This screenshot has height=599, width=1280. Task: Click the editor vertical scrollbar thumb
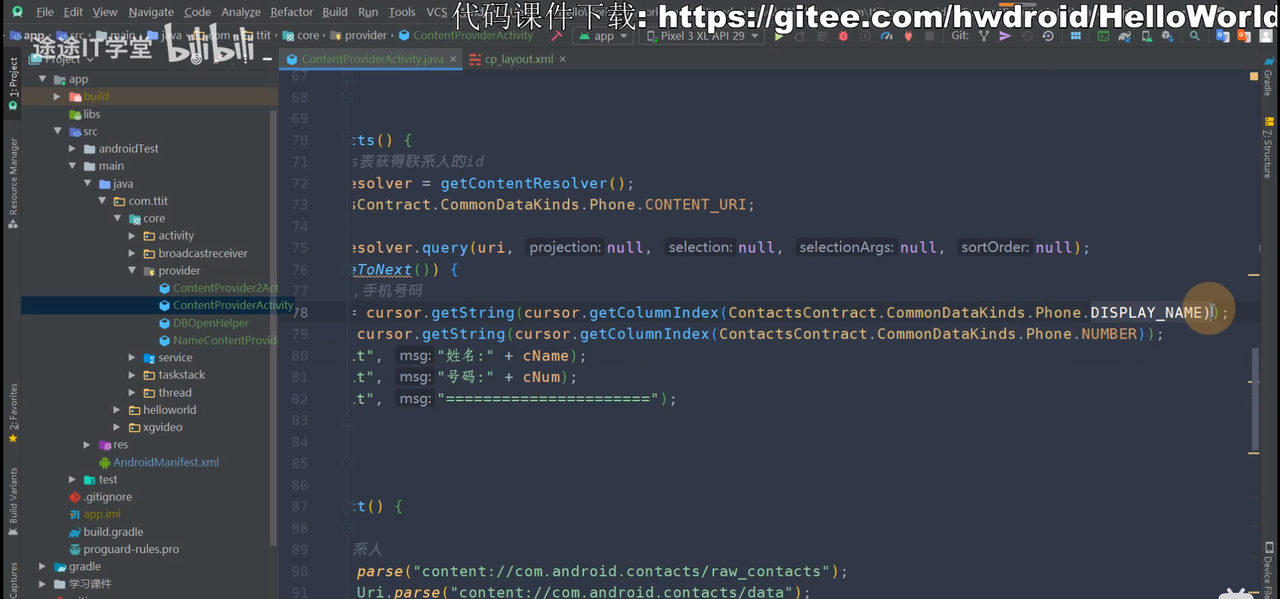(1255, 400)
